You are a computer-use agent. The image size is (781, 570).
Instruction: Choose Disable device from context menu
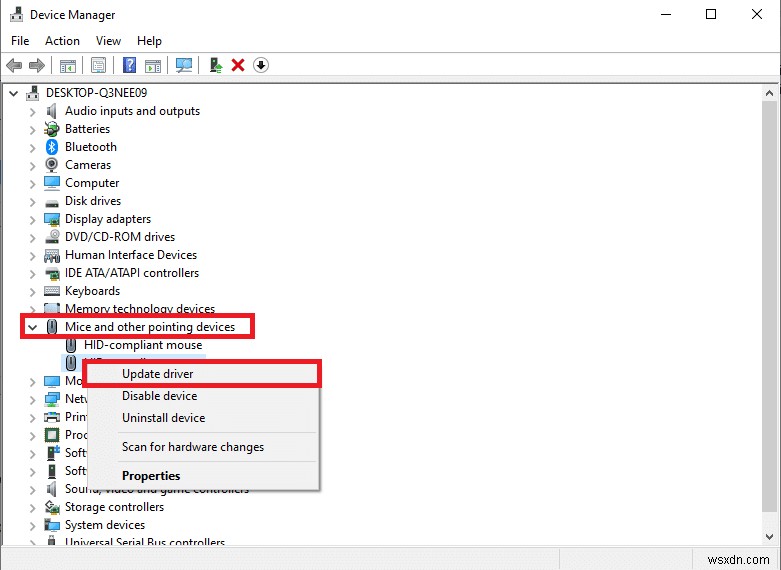click(203, 396)
